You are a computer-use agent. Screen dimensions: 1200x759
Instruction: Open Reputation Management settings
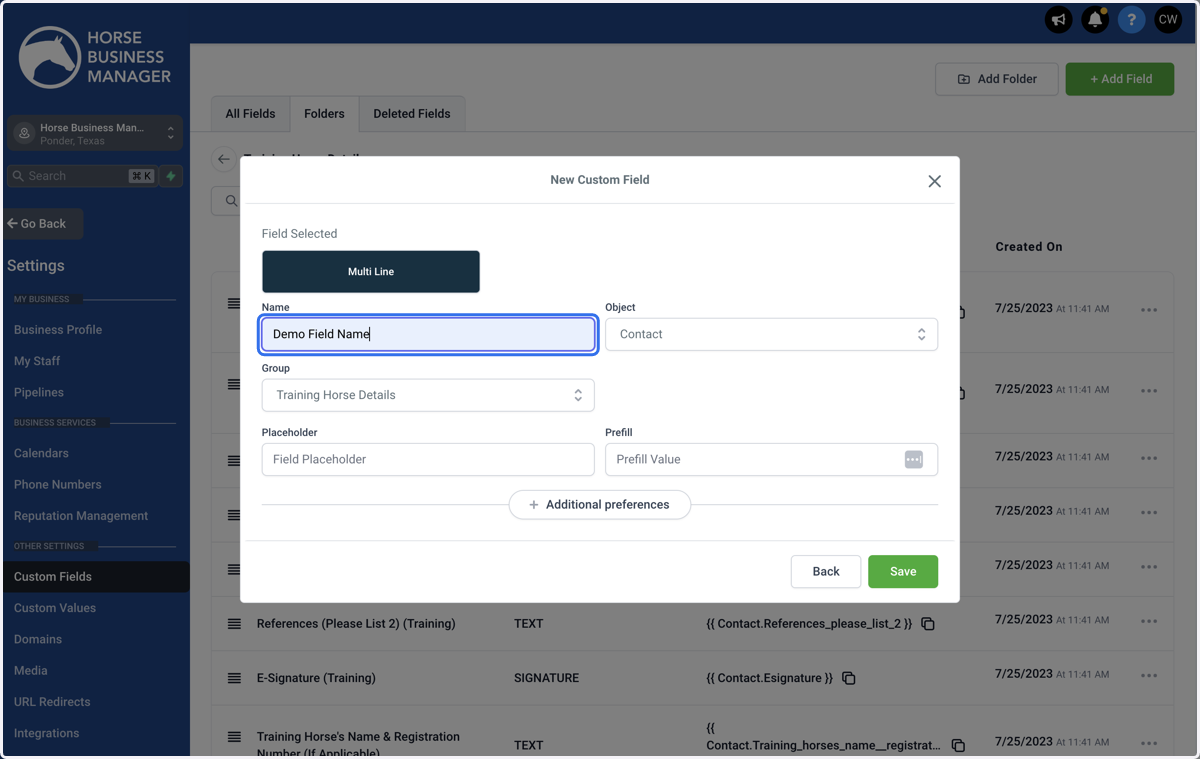tap(81, 516)
